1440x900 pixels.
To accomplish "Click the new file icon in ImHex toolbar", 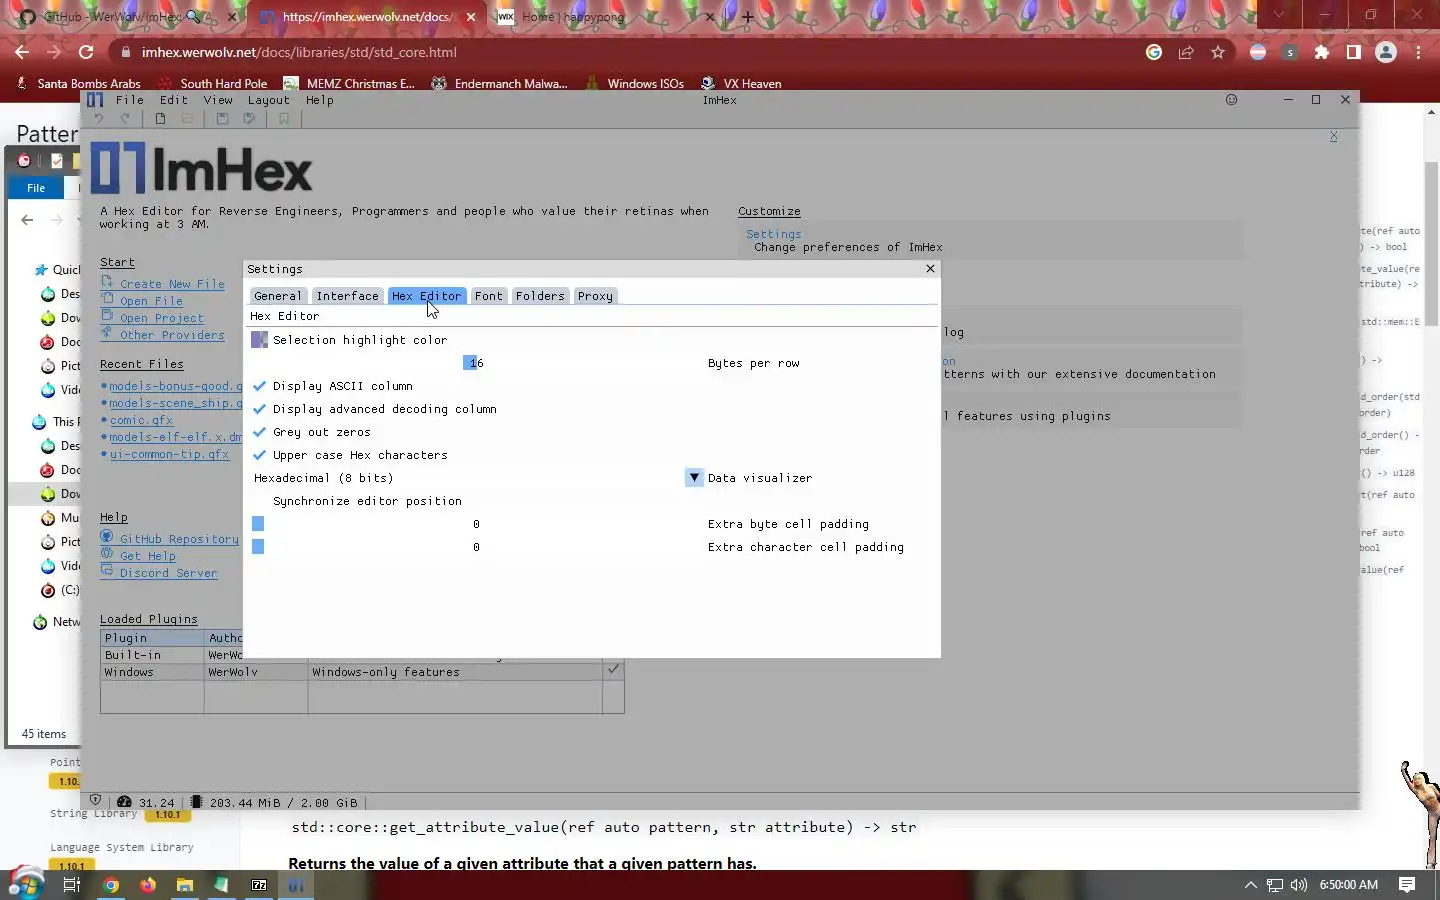I will [x=160, y=118].
